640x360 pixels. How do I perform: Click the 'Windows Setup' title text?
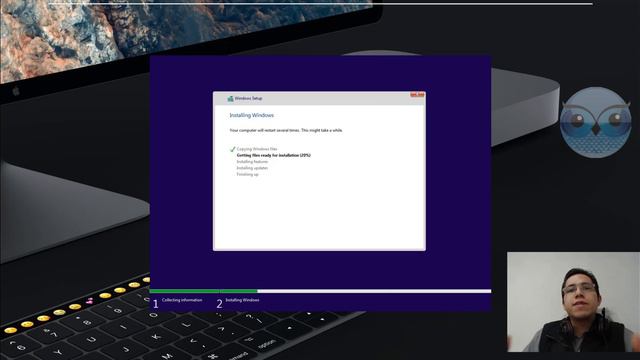tap(248, 98)
